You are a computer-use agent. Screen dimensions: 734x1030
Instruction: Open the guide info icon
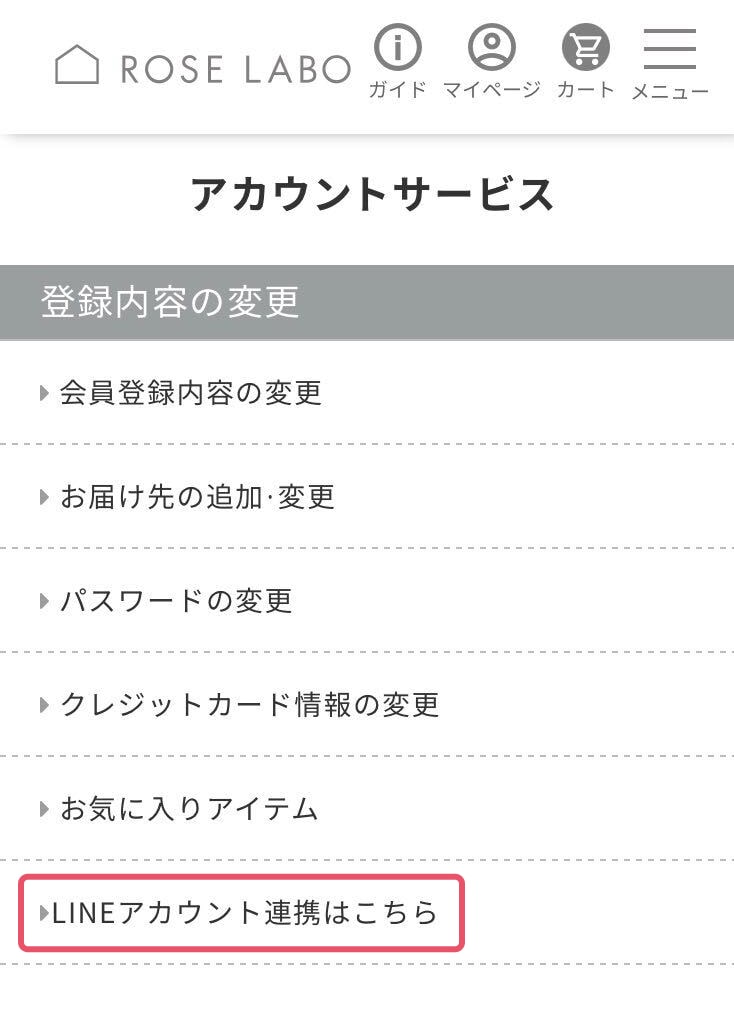[397, 47]
